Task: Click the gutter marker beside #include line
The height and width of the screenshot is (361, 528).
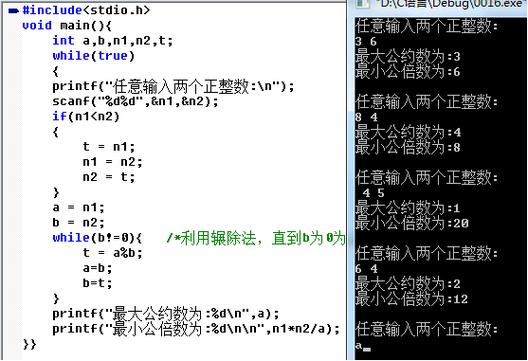Action: [13, 11]
